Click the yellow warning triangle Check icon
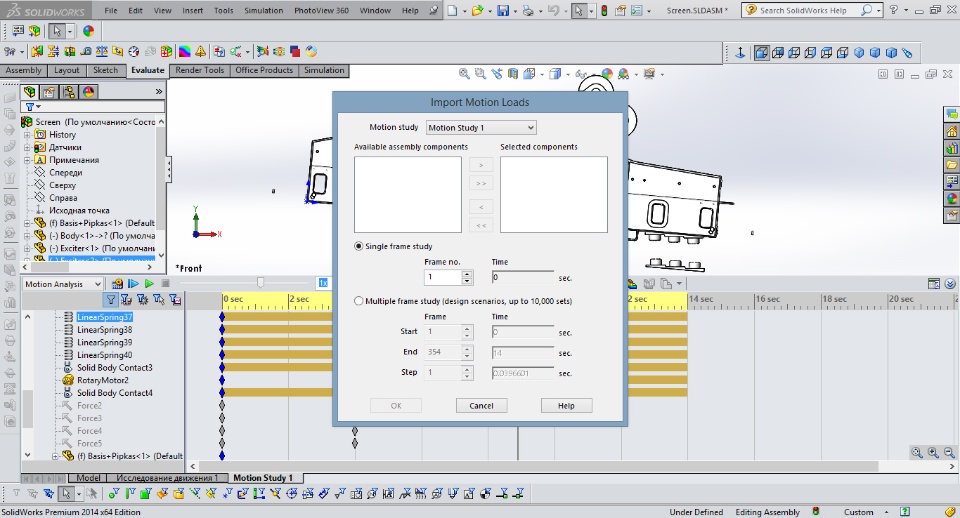This screenshot has width=960, height=518. [201, 51]
